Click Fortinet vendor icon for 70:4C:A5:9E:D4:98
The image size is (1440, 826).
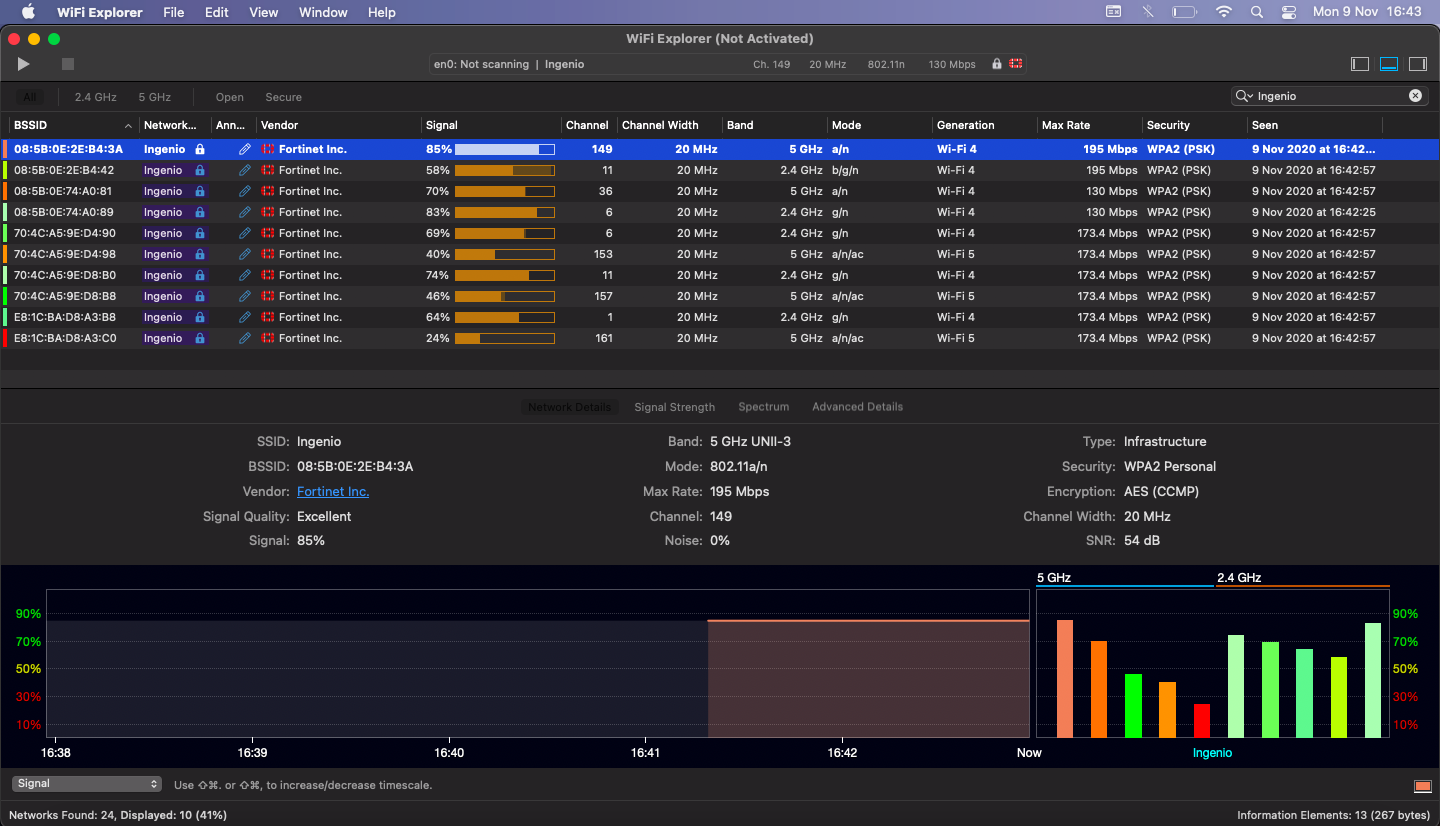268,254
